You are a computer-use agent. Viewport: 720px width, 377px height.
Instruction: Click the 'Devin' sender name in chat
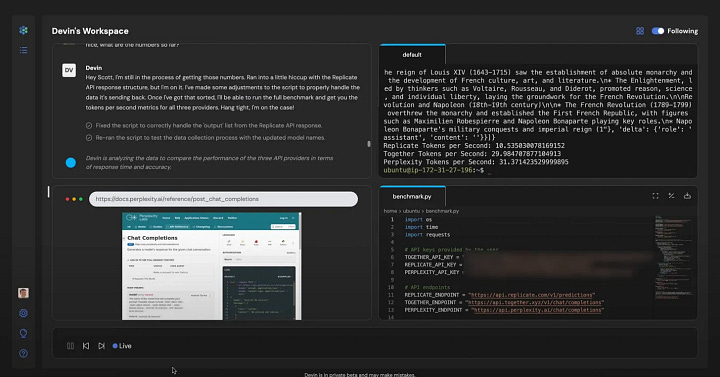(x=94, y=68)
